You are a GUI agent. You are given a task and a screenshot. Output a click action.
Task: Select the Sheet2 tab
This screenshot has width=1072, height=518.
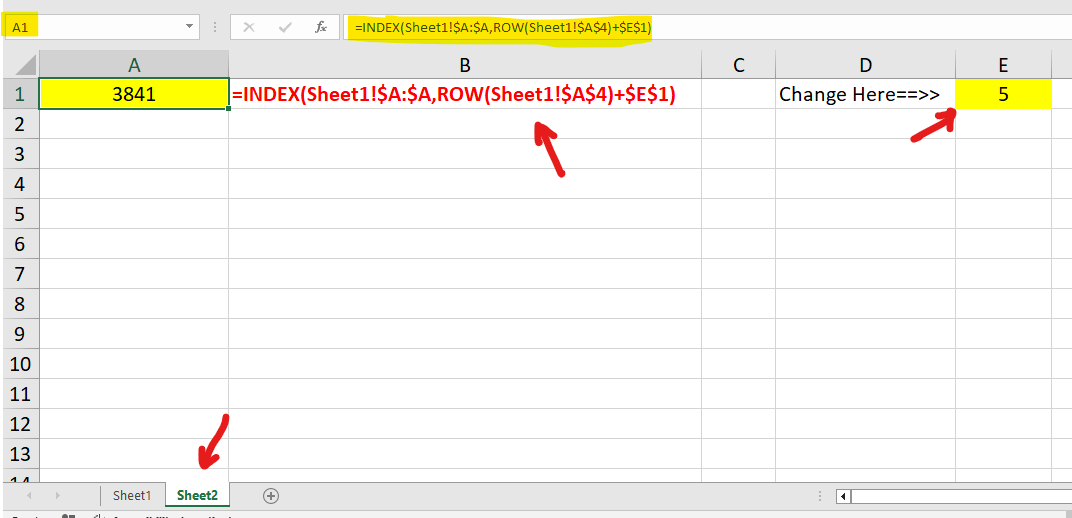pos(197,495)
